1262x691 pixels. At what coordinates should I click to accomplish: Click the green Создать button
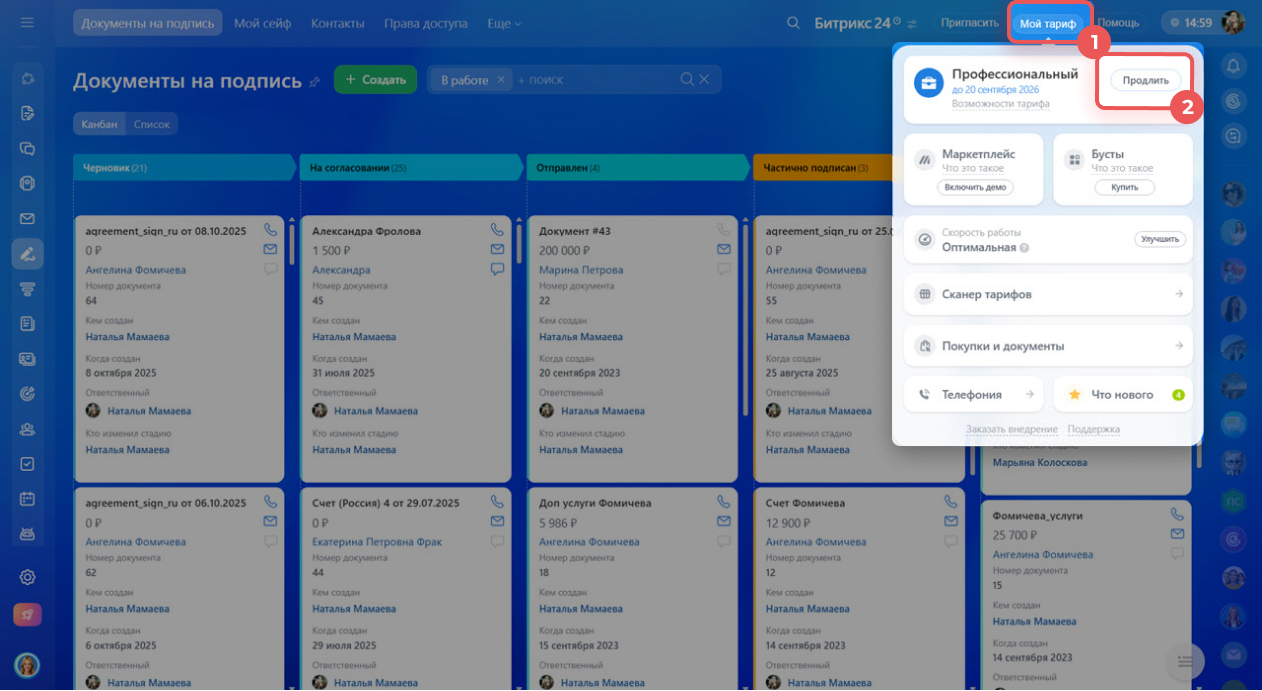(x=375, y=80)
